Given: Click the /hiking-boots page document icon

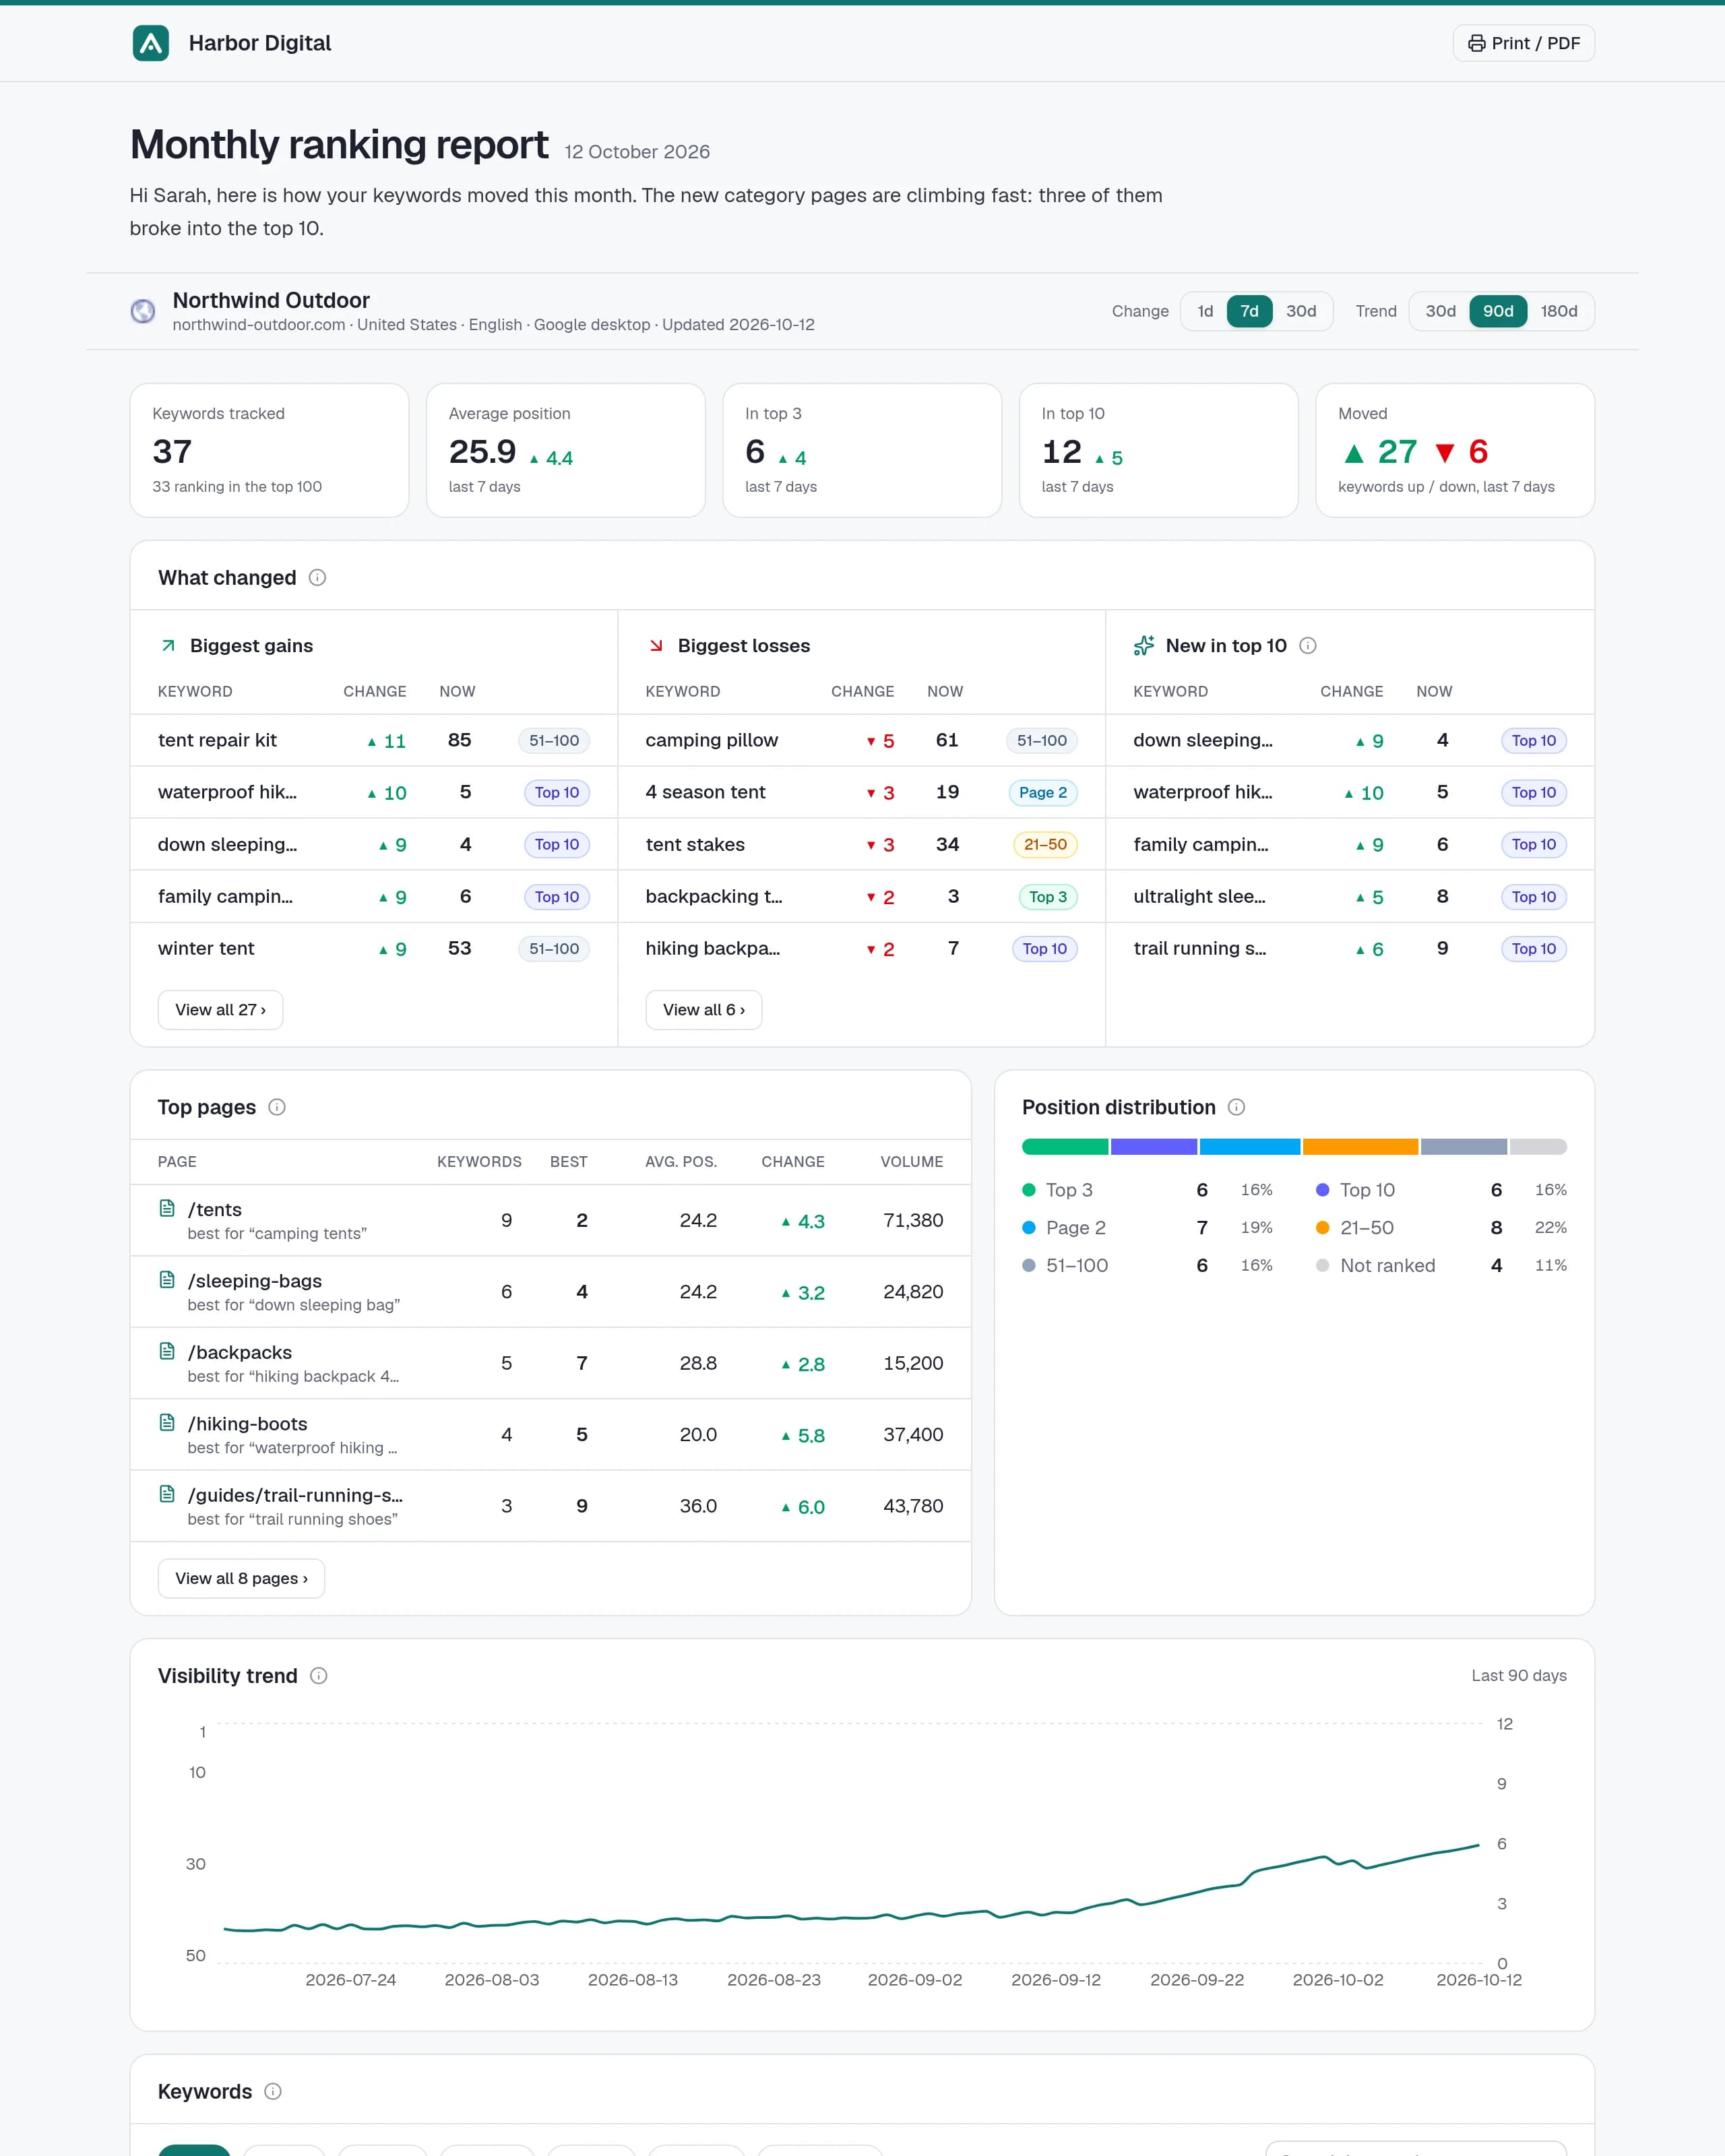Looking at the screenshot, I should 167,1423.
